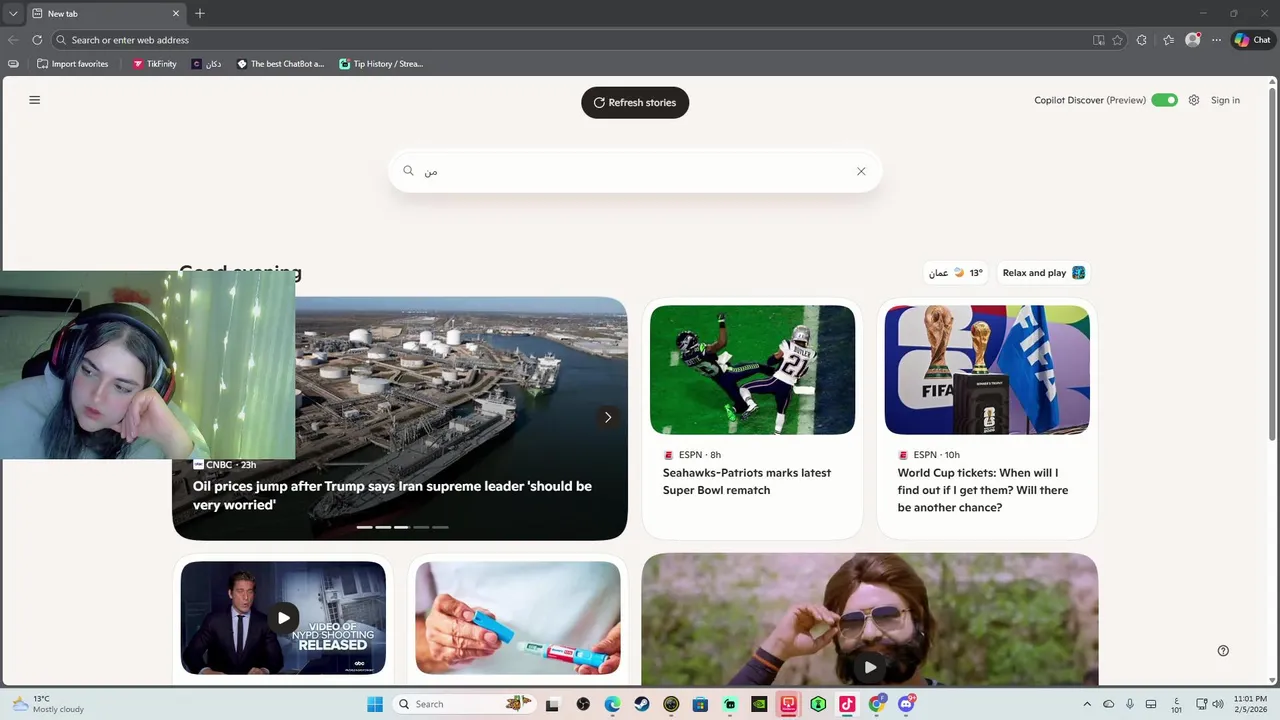Open the weather widget showing 13°

pyautogui.click(x=955, y=272)
